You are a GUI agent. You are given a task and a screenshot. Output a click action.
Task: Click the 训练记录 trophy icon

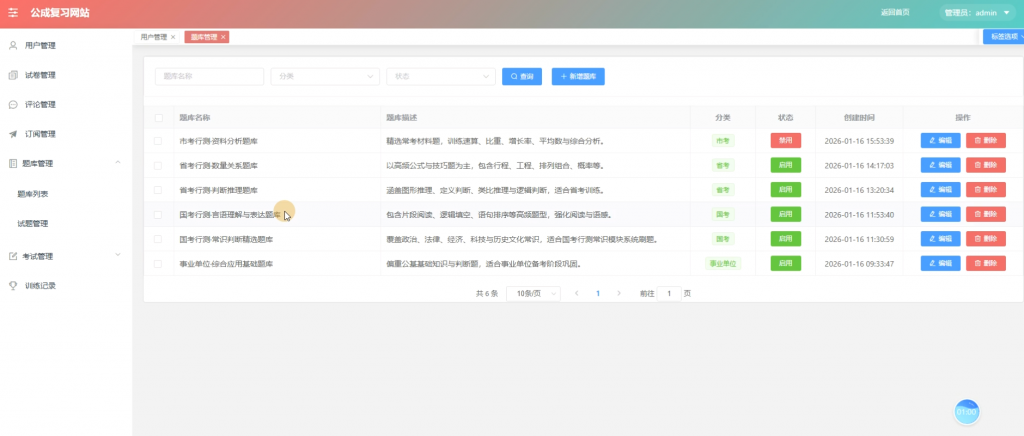[x=12, y=285]
